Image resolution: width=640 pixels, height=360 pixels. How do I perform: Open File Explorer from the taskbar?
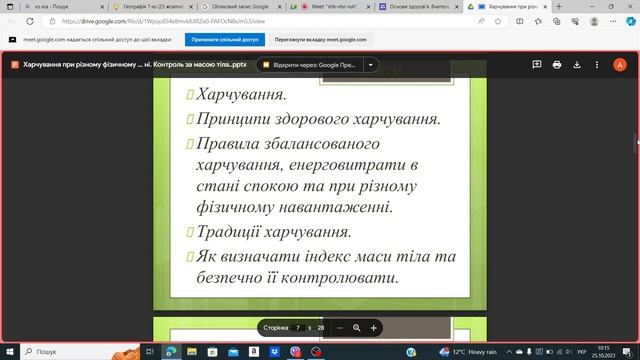(192, 351)
